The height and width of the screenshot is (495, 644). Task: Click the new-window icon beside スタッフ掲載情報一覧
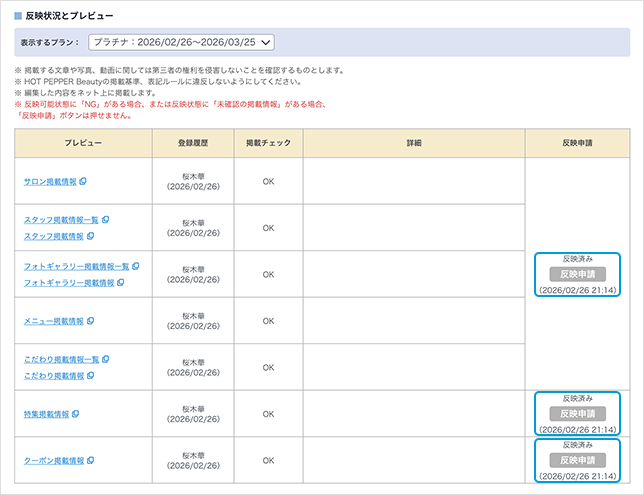pyautogui.click(x=105, y=219)
